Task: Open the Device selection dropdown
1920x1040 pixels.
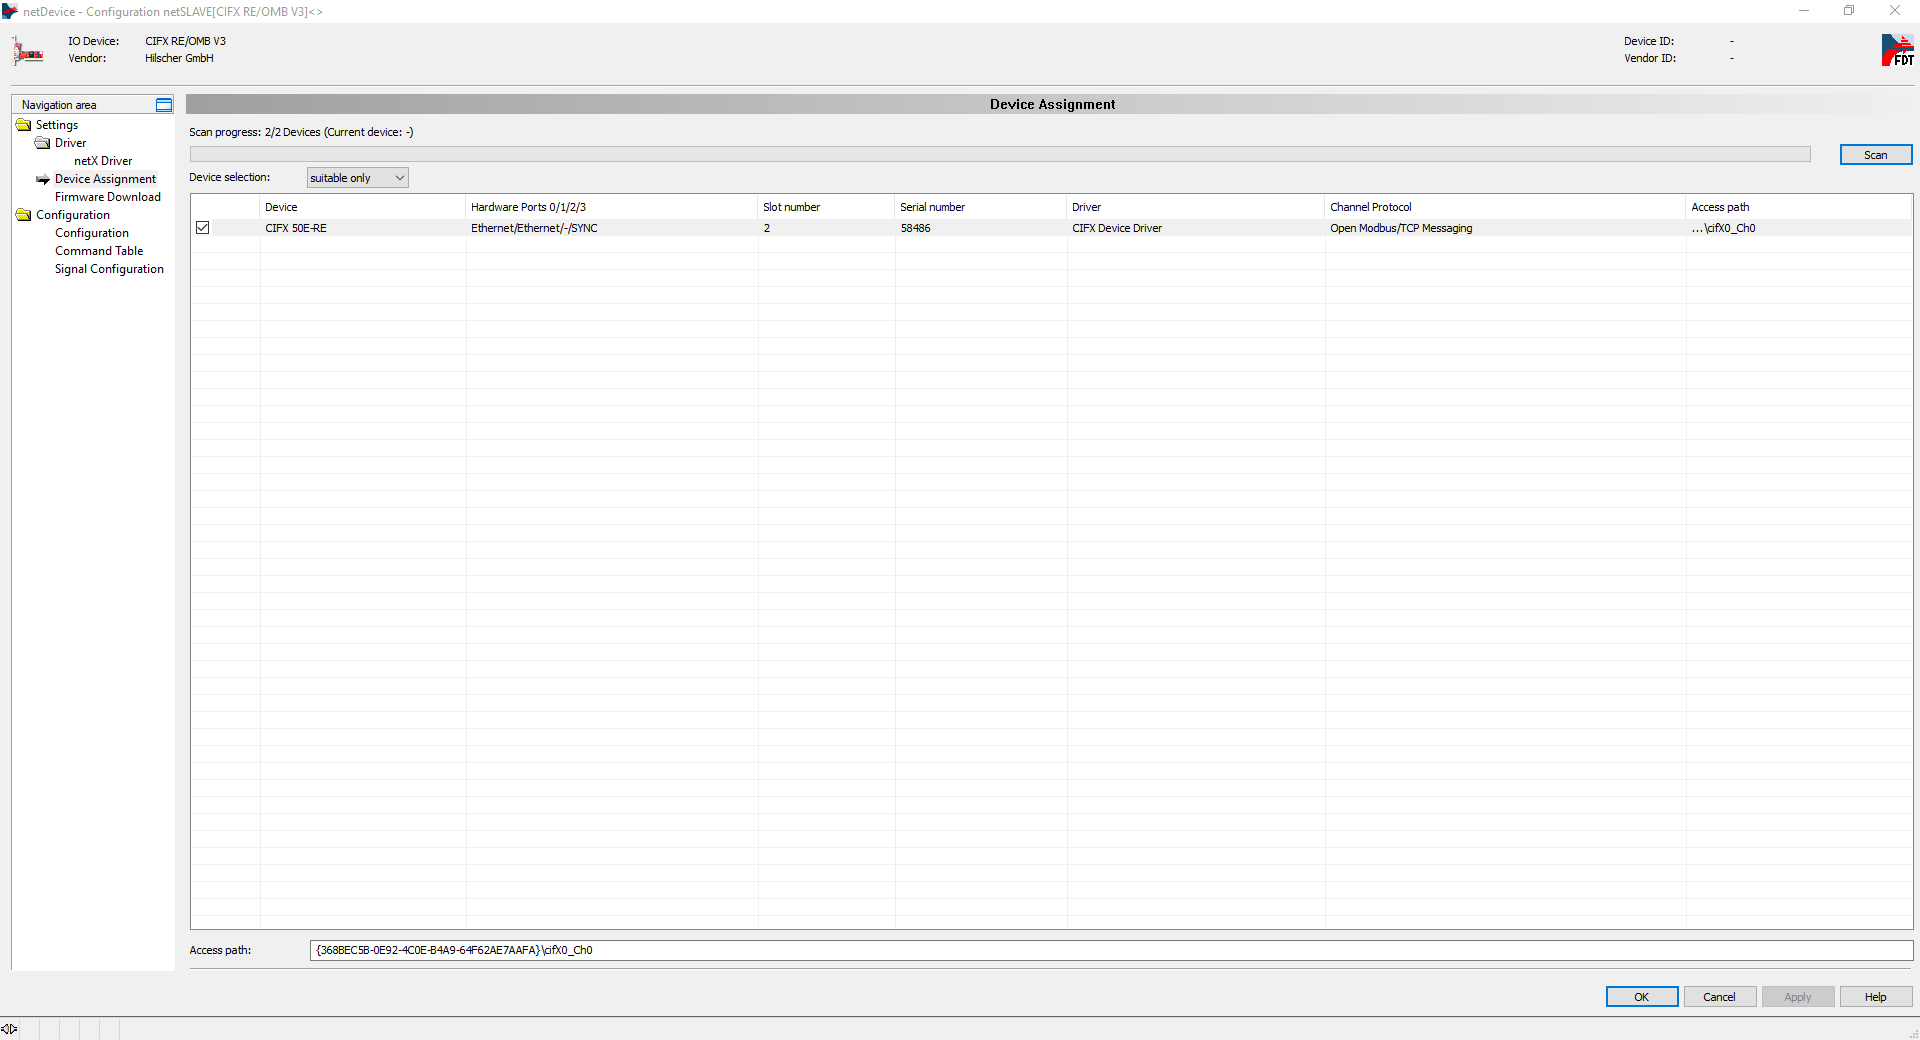Action: pos(357,178)
